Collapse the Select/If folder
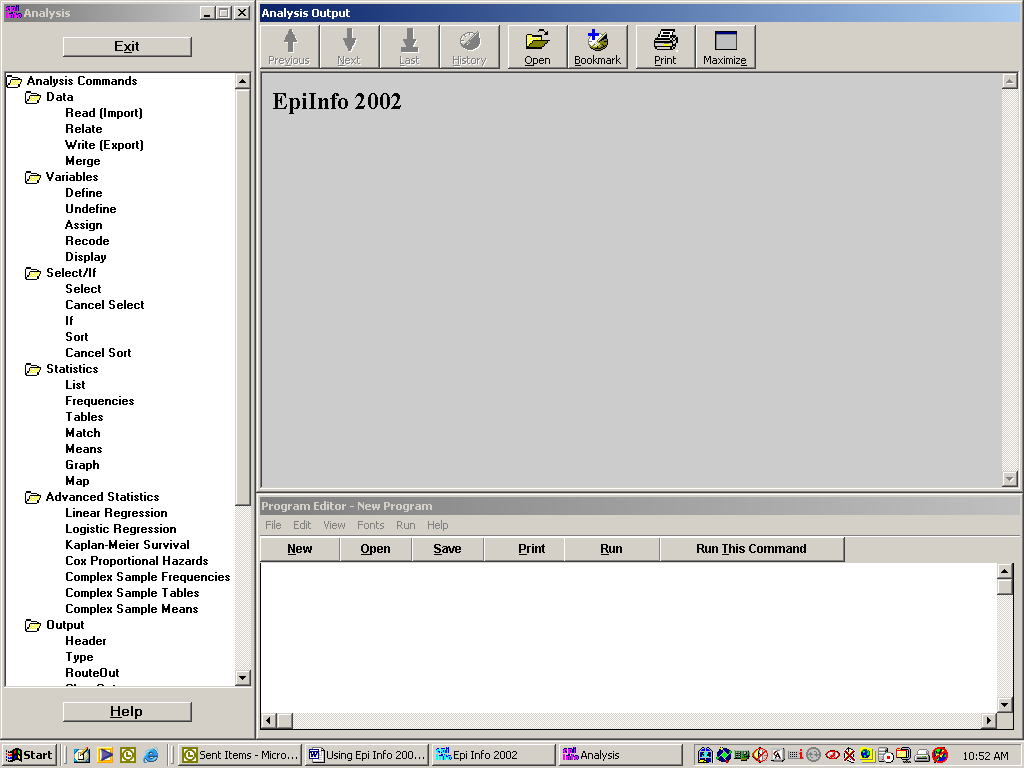 [x=33, y=273]
